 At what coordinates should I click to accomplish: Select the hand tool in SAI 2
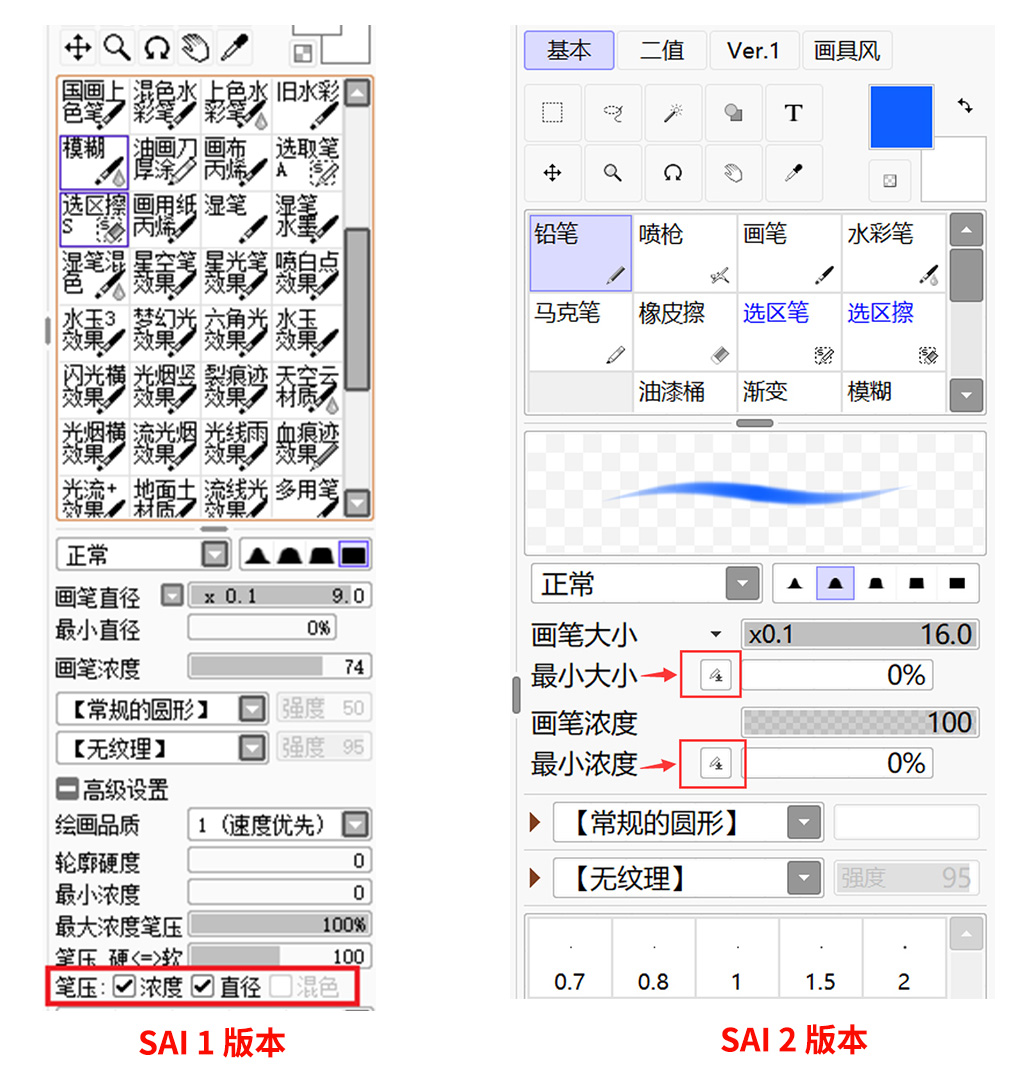(733, 172)
